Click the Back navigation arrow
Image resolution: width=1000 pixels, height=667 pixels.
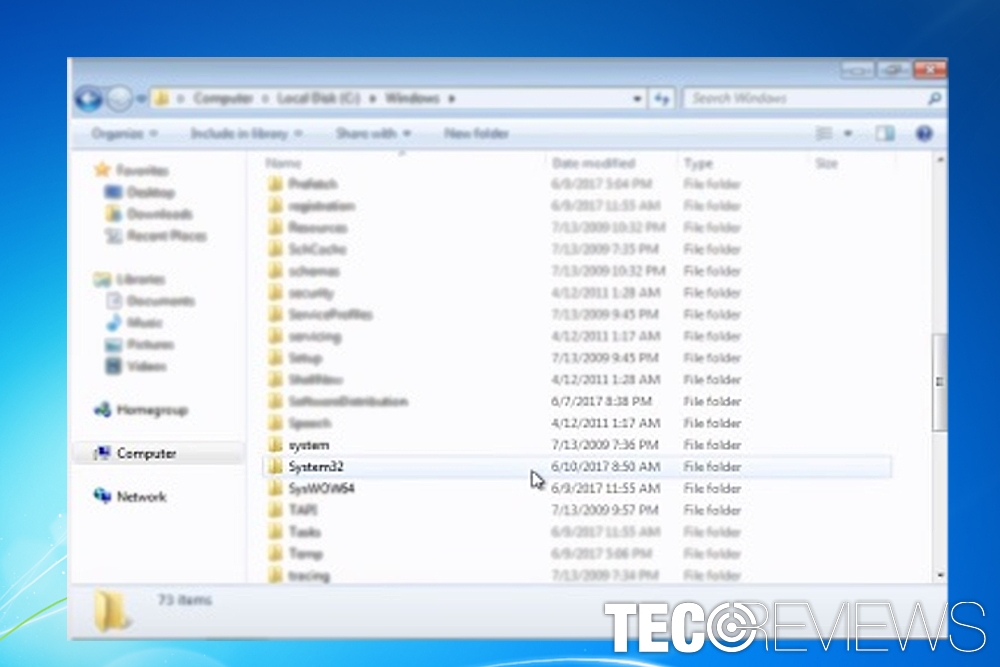click(x=89, y=98)
